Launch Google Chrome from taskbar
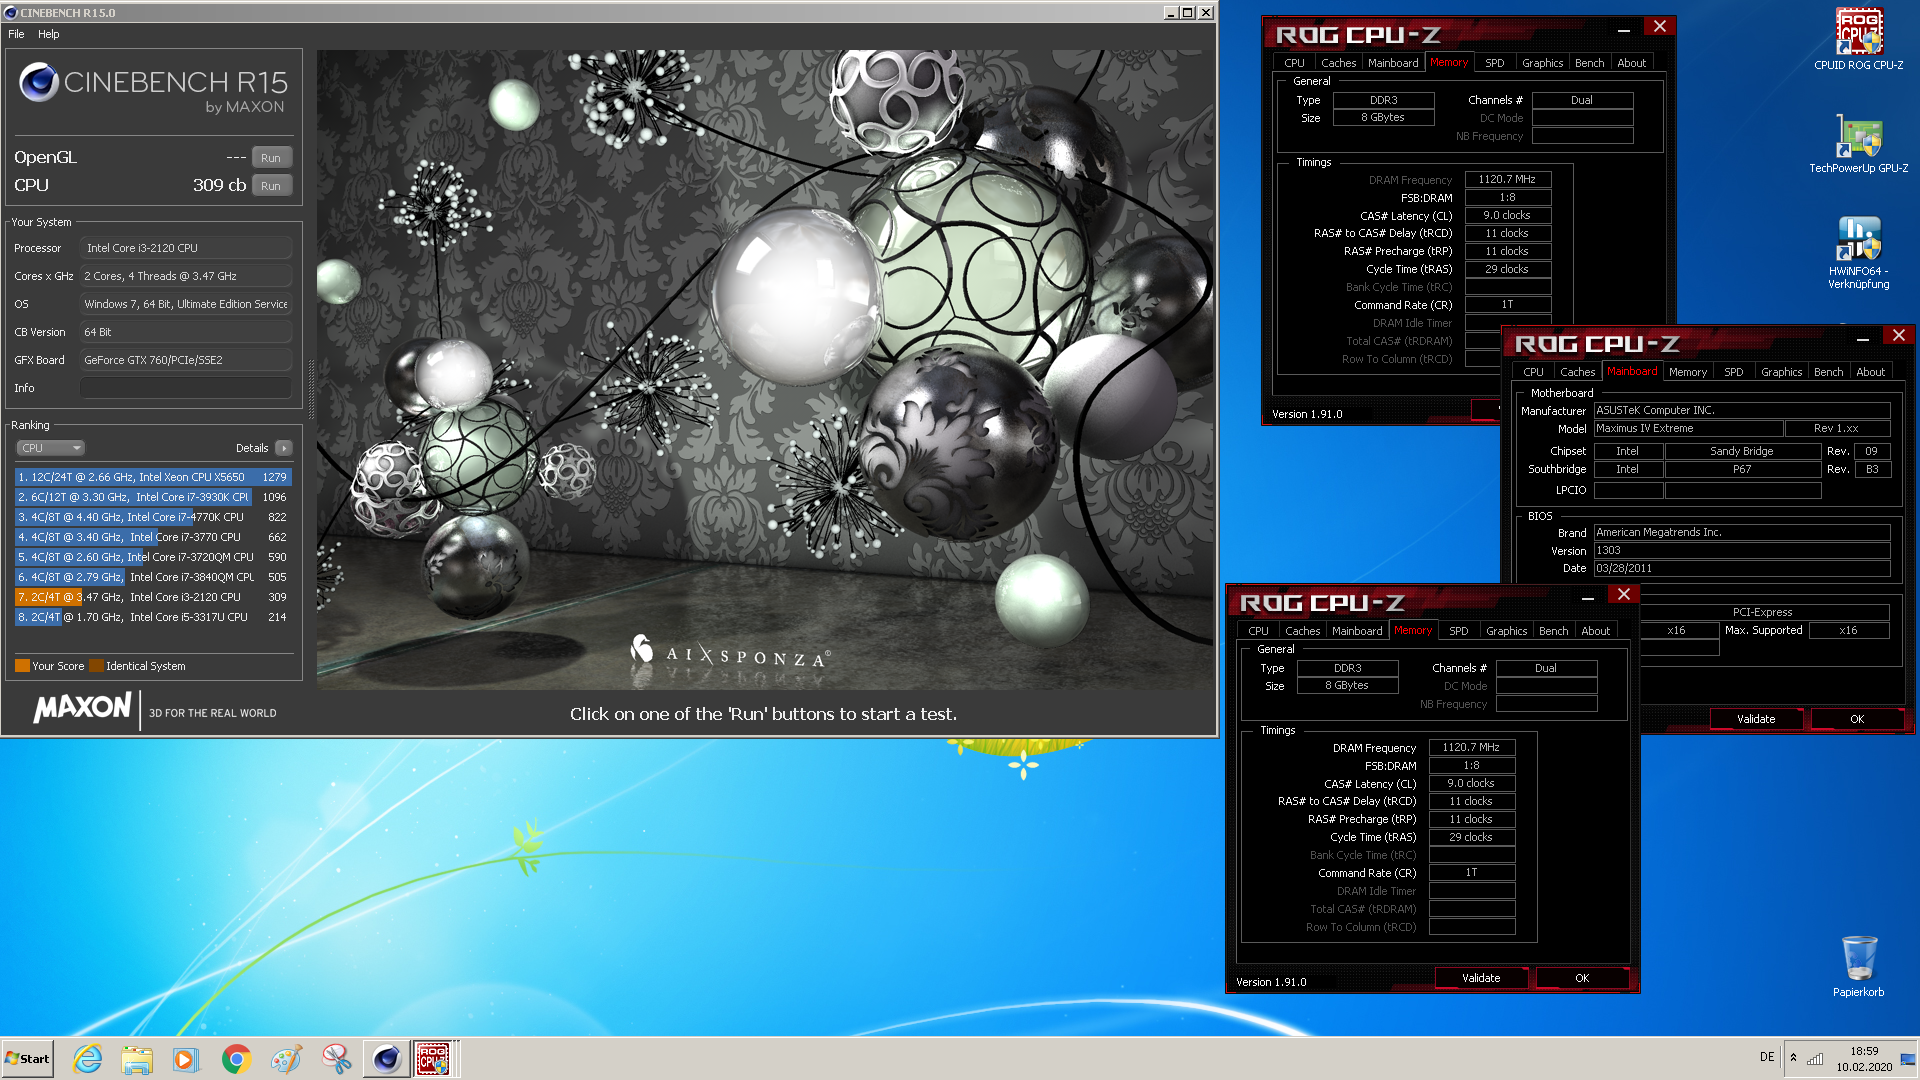The width and height of the screenshot is (1920, 1080). pos(236,1059)
